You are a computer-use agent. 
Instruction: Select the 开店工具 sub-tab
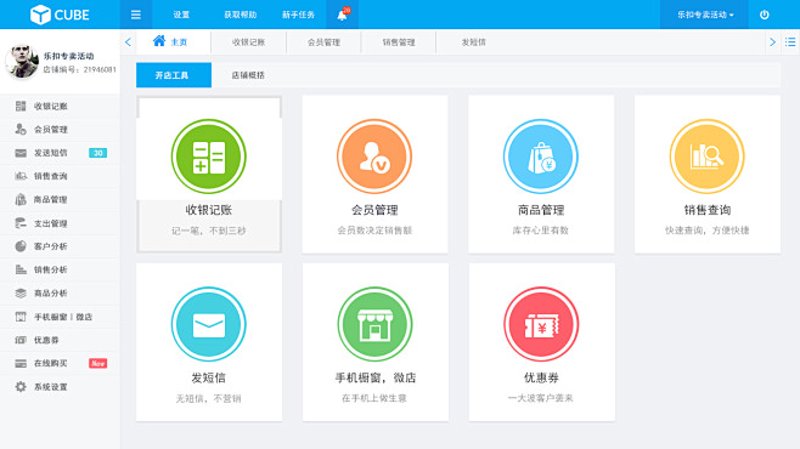point(173,75)
